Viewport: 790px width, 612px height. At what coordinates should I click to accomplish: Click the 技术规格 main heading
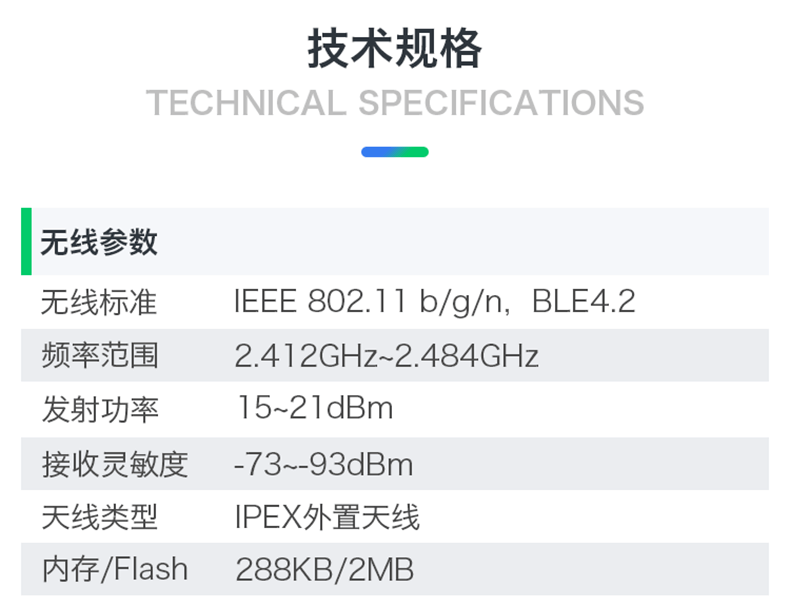point(394,49)
